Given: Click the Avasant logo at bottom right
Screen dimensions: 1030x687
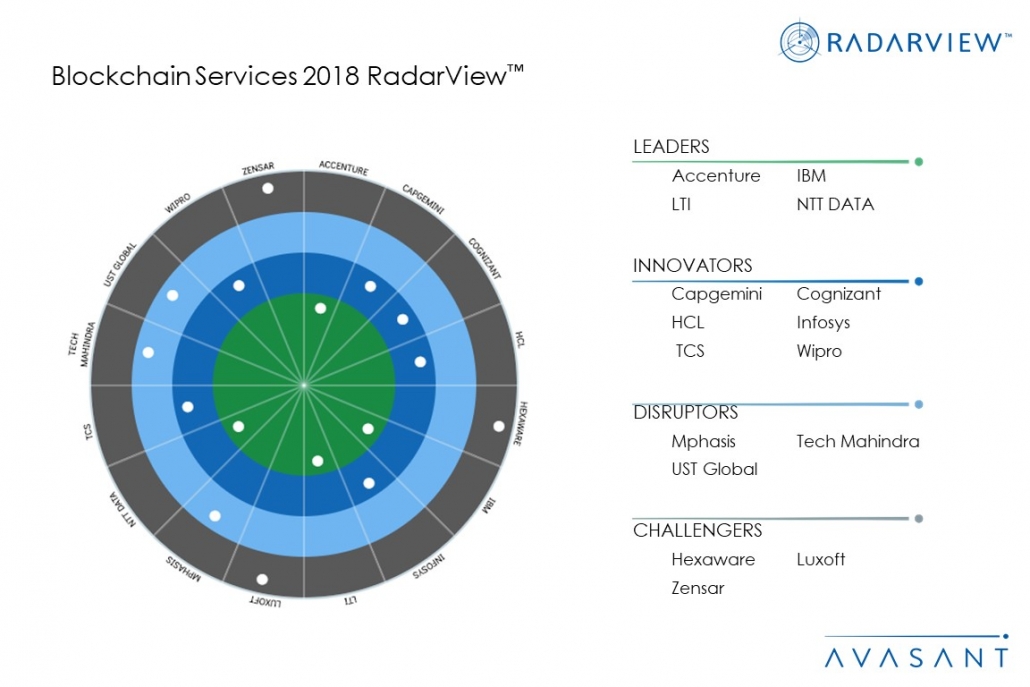Looking at the screenshot, I should coord(916,656).
